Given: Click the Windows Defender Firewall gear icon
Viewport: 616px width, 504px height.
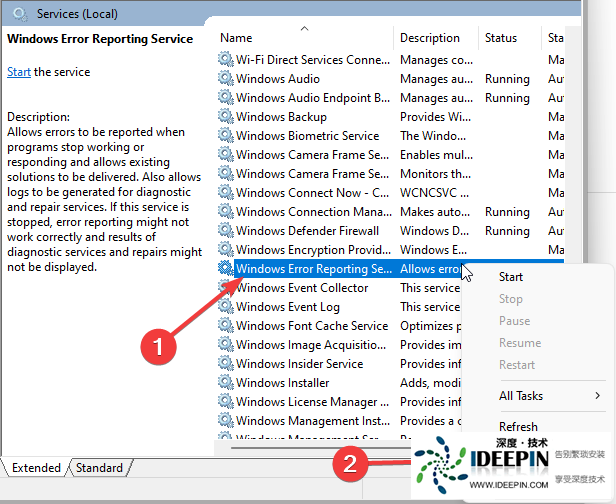Looking at the screenshot, I should 225,231.
